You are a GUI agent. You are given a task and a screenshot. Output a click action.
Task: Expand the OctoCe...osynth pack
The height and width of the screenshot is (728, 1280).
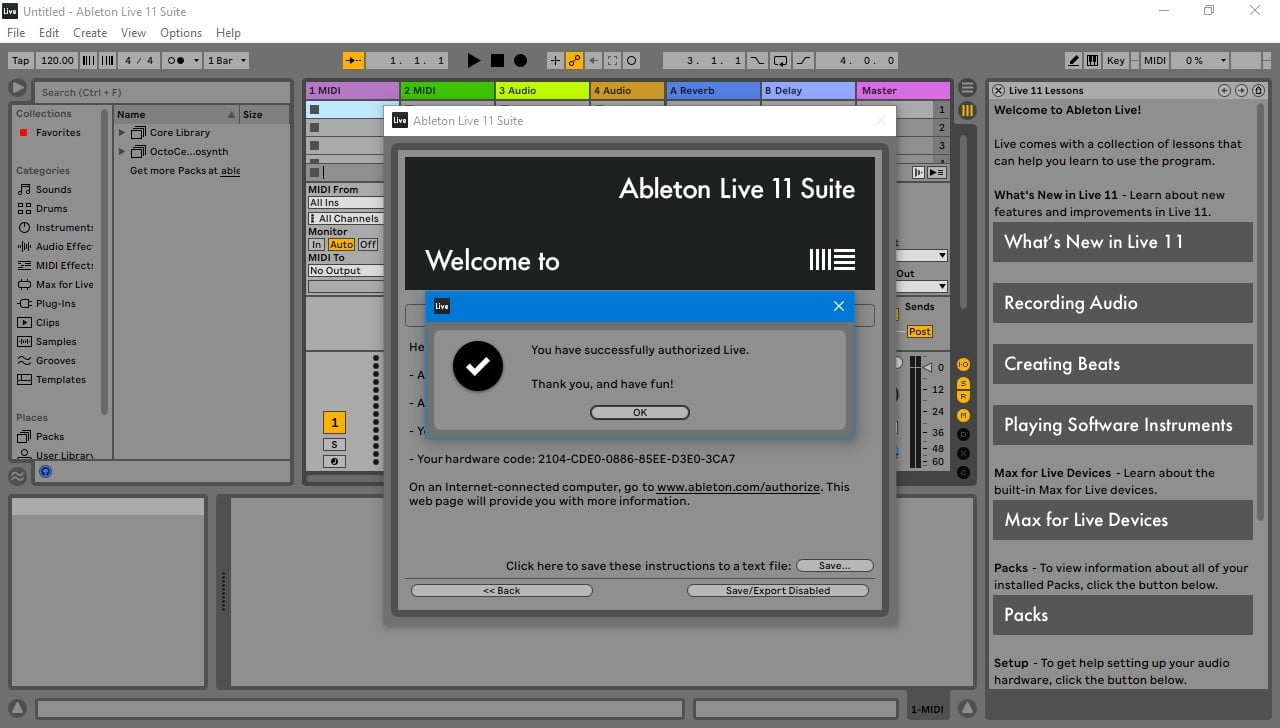point(122,151)
